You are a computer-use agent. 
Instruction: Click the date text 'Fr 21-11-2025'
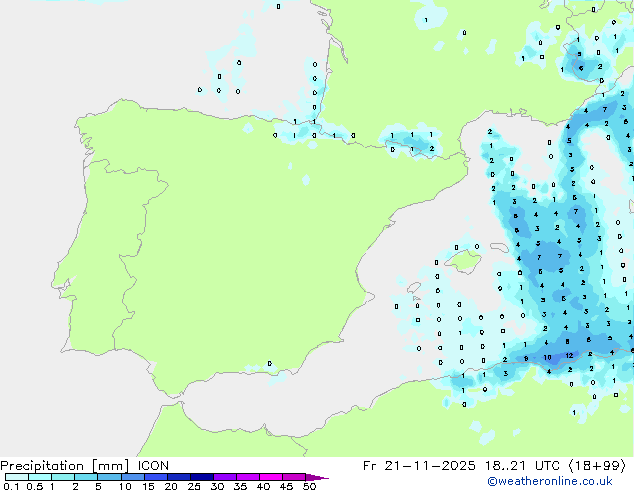419,466
